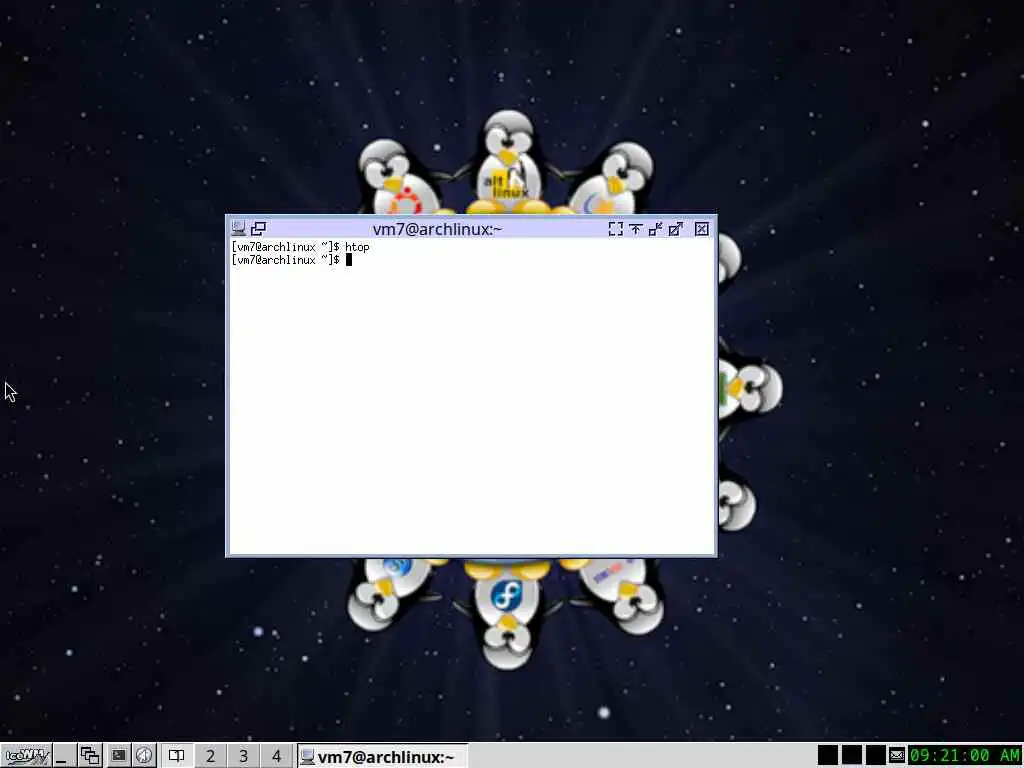The image size is (1024, 768).
Task: Click the second black system monitor applet
Action: point(852,756)
